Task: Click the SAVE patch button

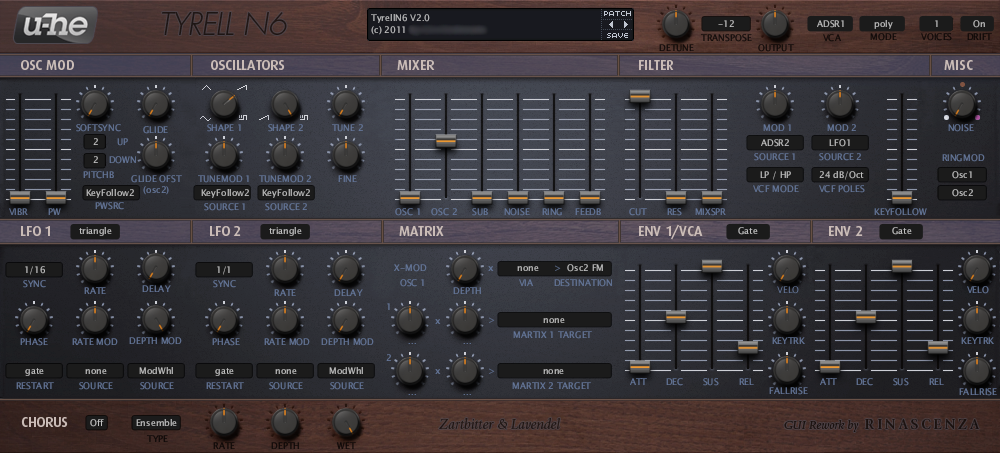Action: (x=617, y=36)
